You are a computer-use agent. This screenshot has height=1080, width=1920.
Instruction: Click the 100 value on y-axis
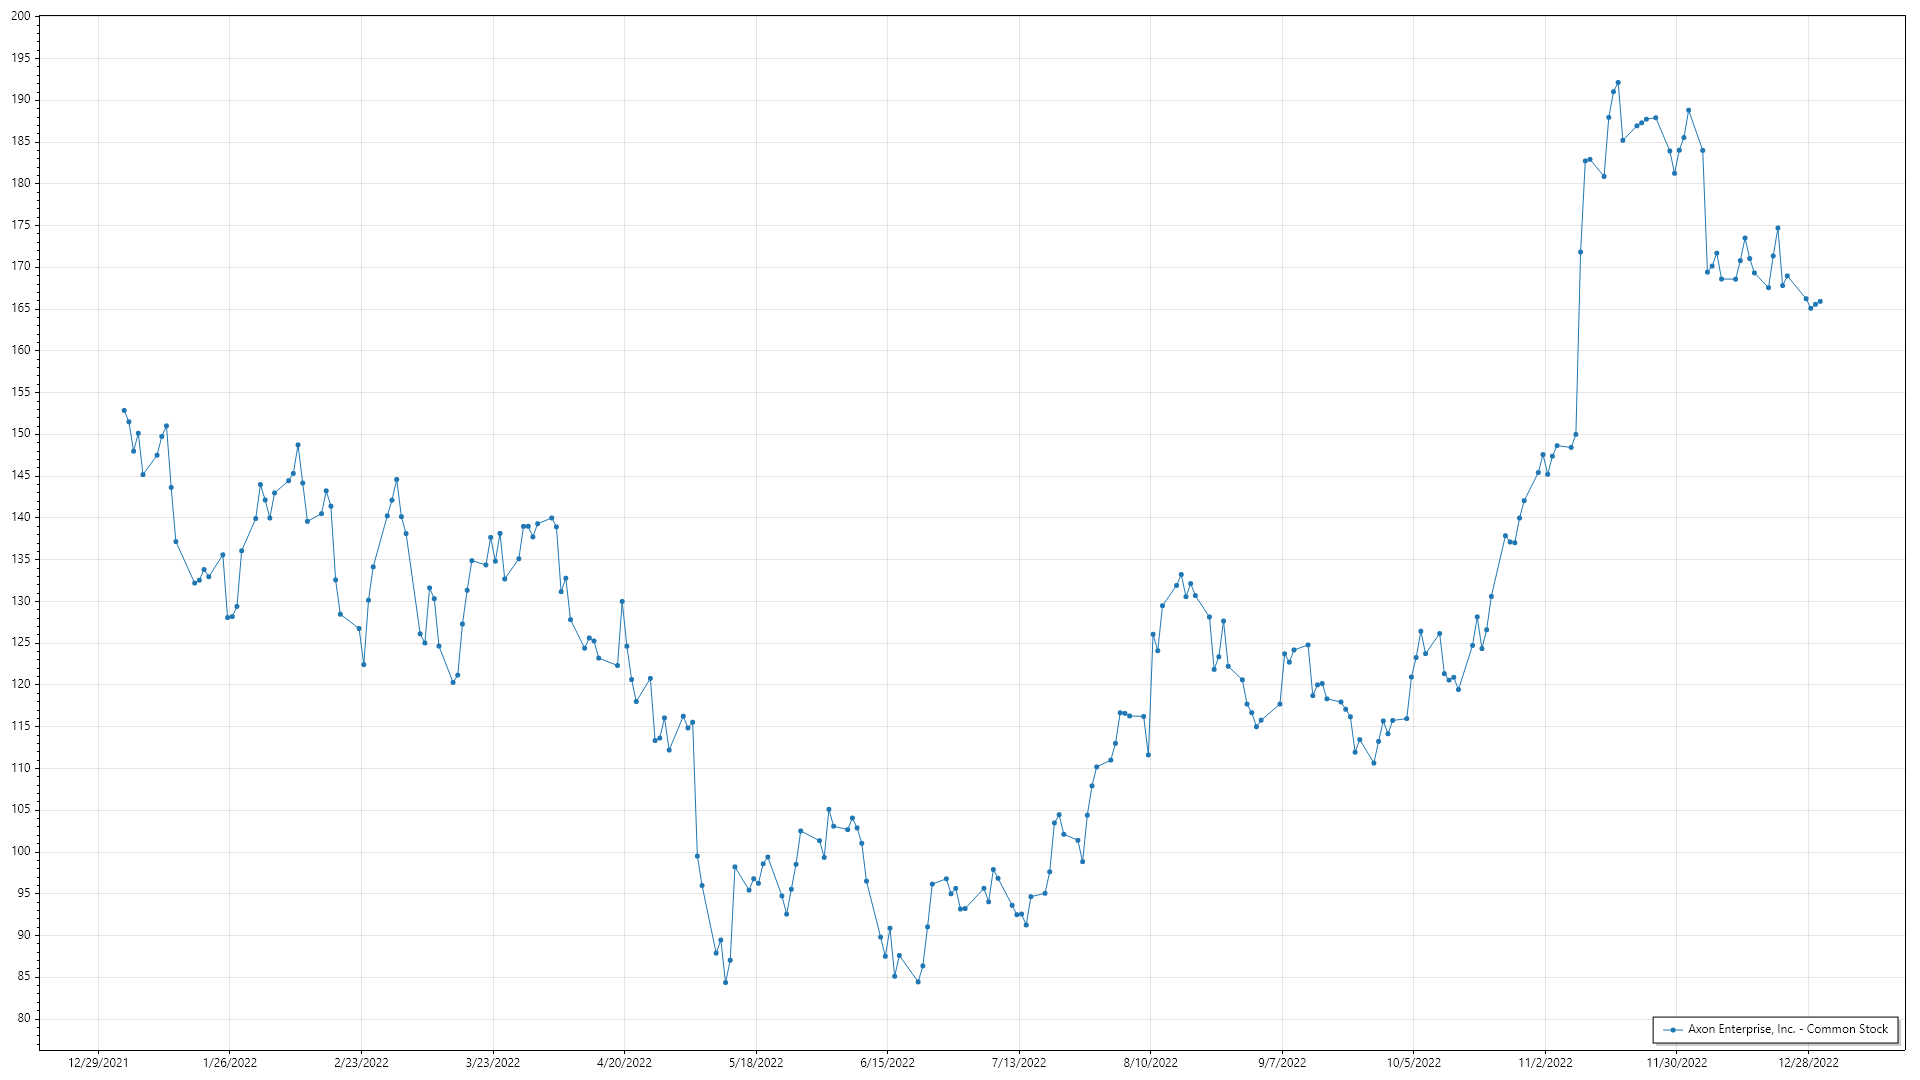tap(21, 852)
